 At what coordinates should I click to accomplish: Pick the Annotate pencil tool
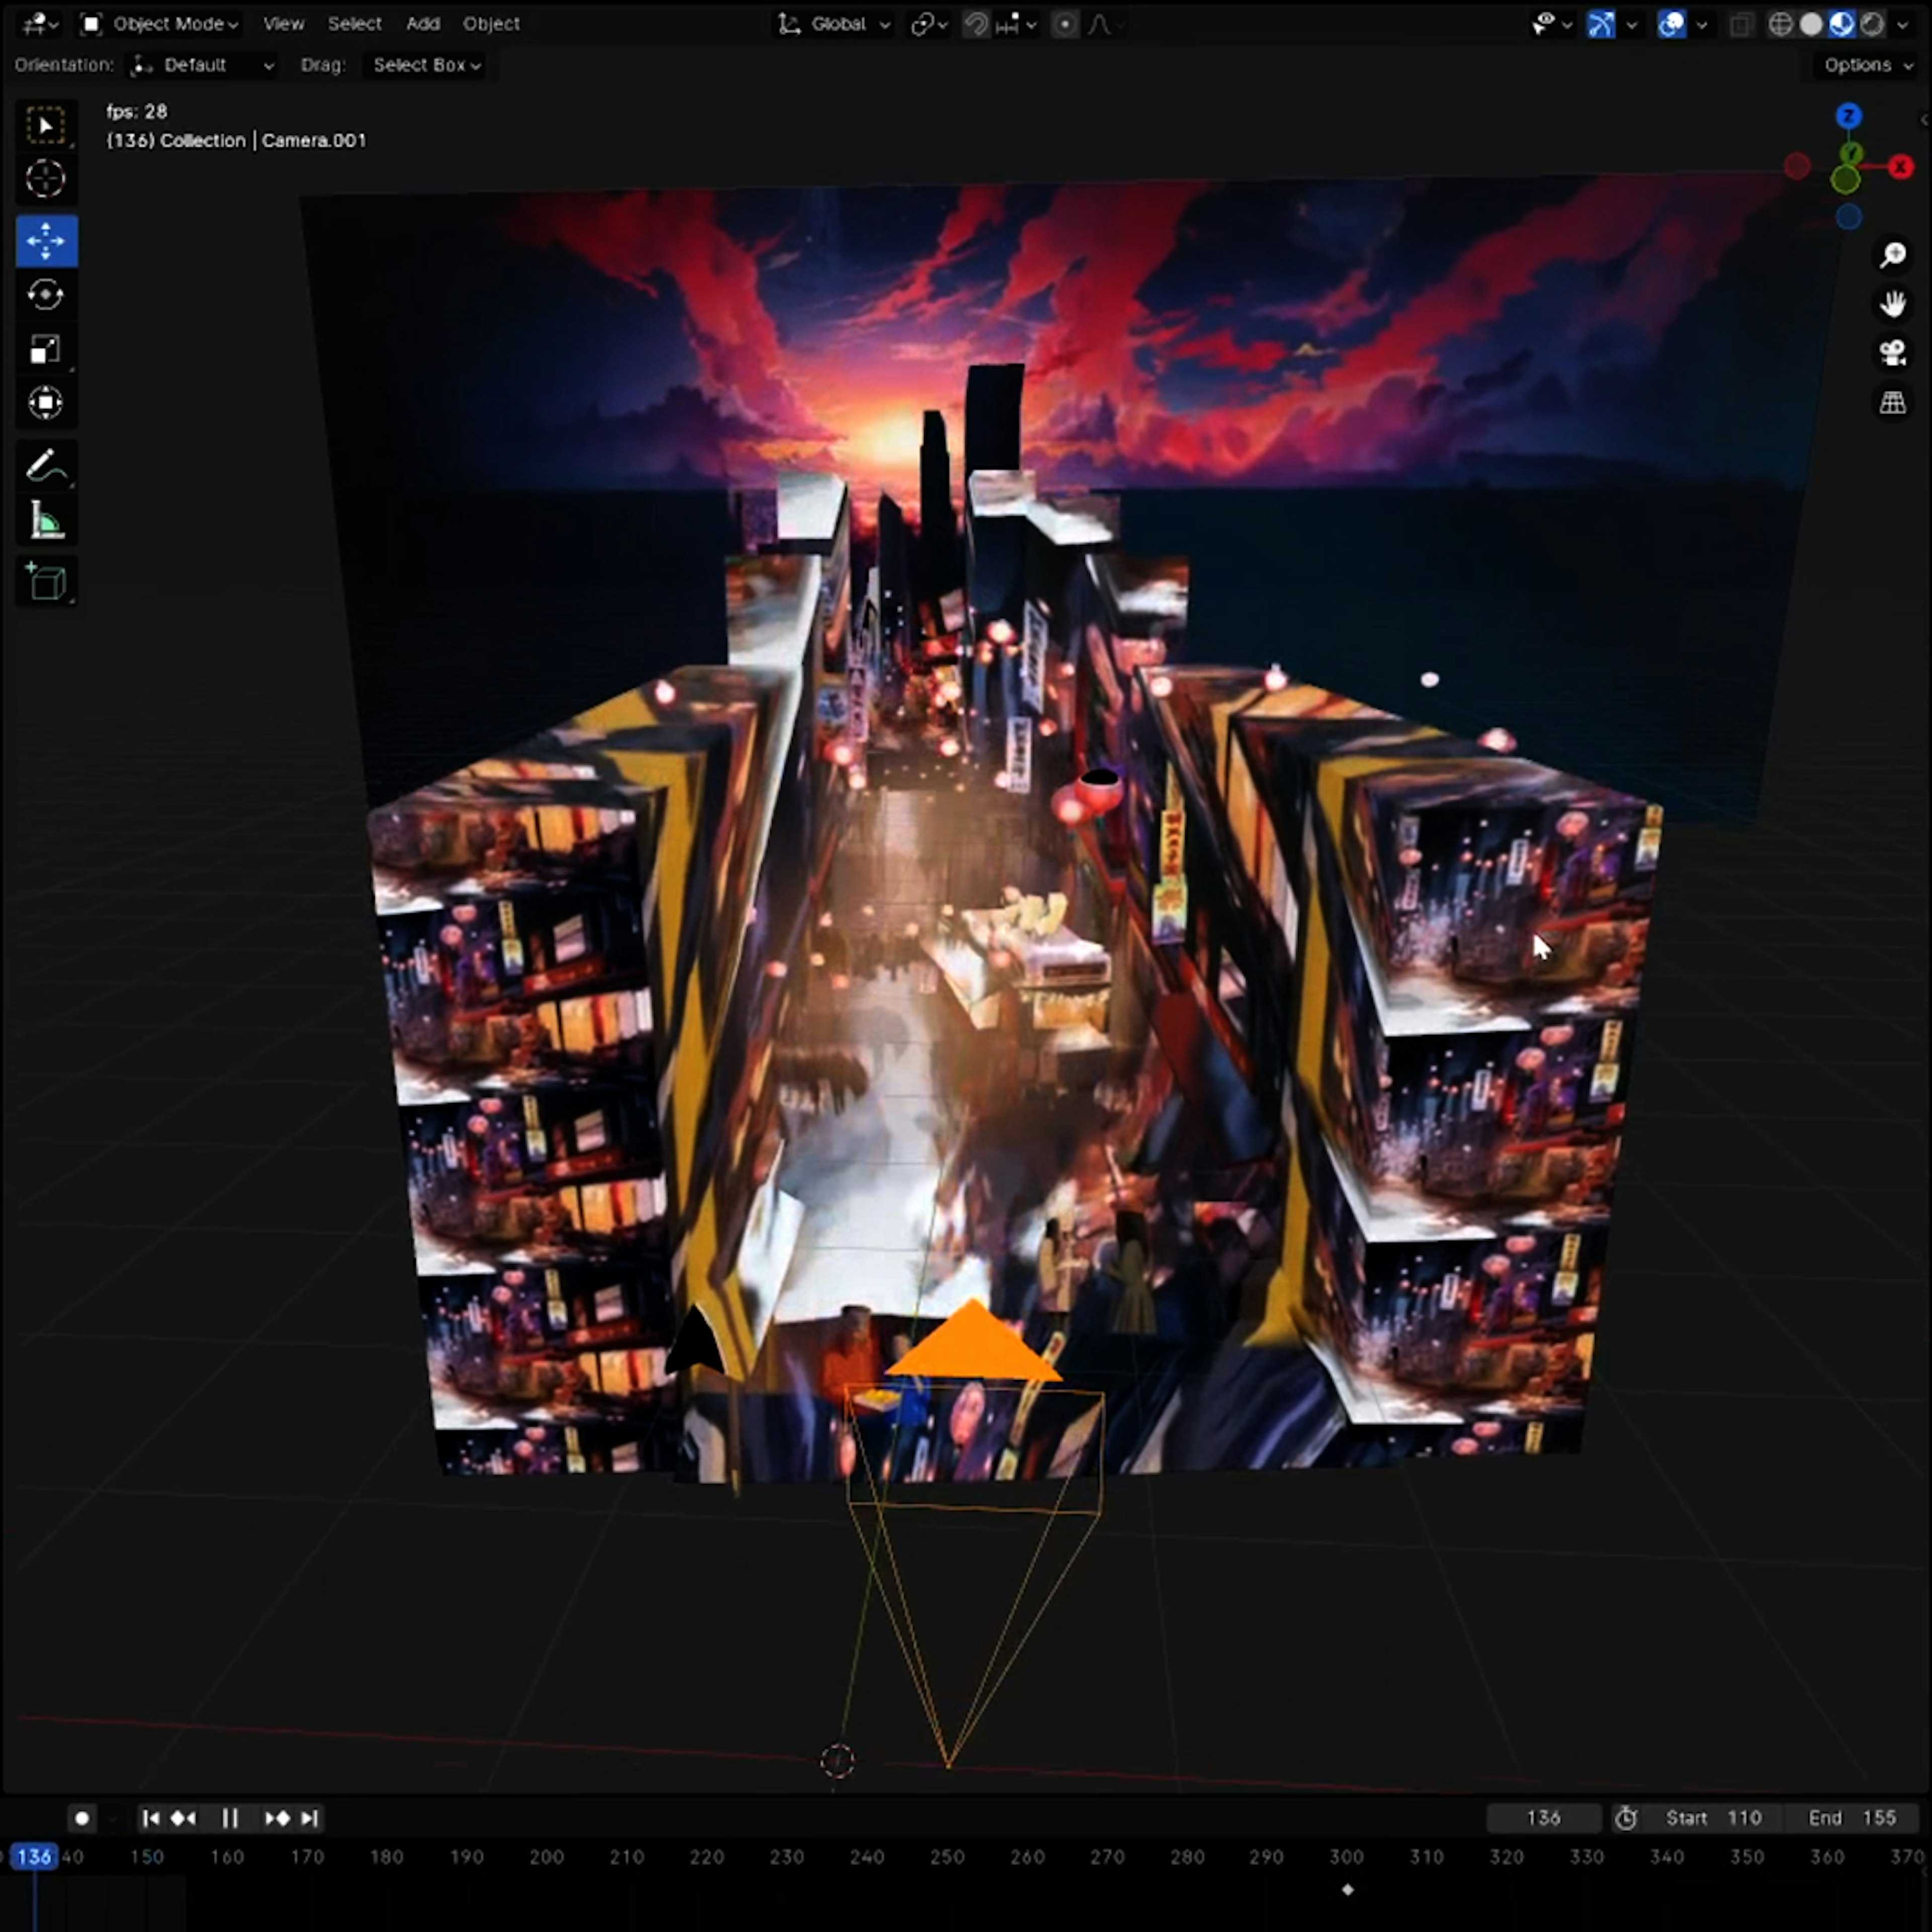tap(45, 466)
